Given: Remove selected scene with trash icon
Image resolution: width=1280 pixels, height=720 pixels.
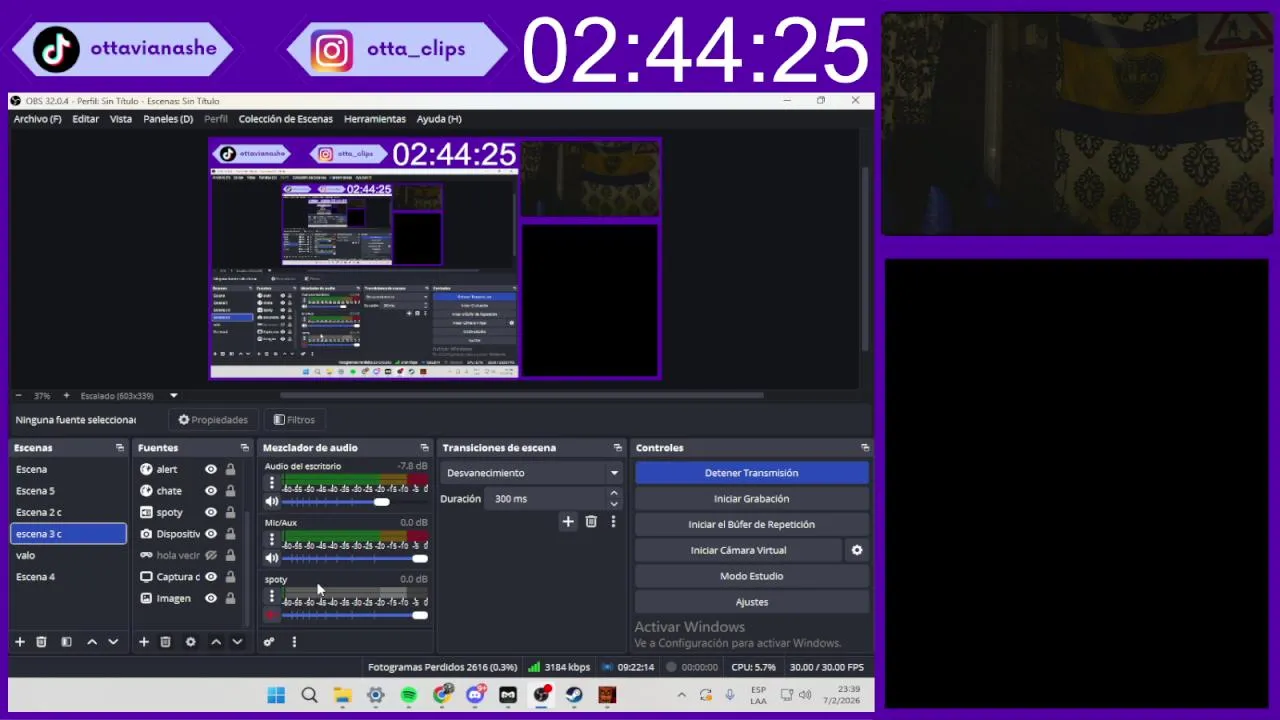Looking at the screenshot, I should (41, 642).
